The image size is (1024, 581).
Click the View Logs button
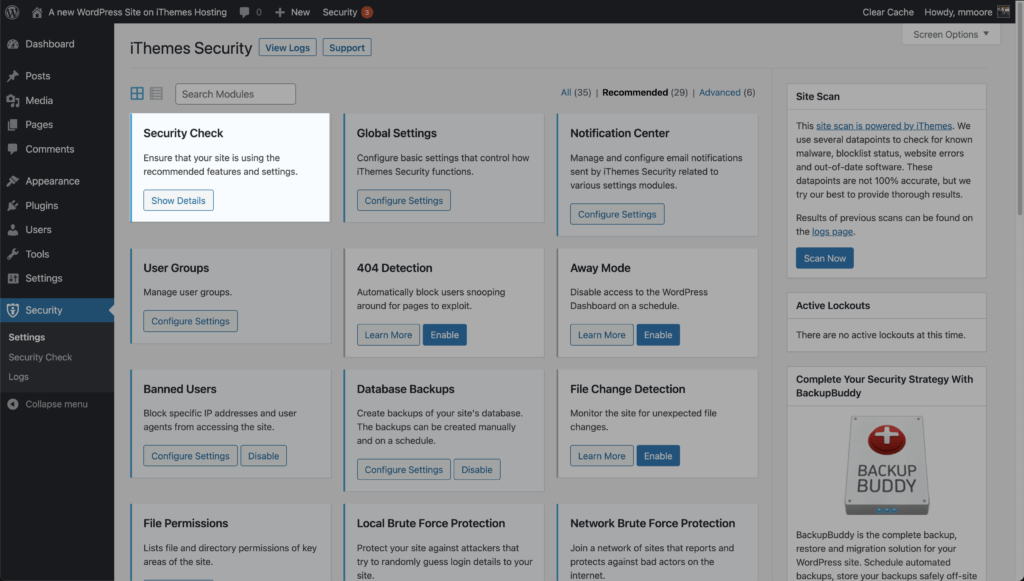287,48
